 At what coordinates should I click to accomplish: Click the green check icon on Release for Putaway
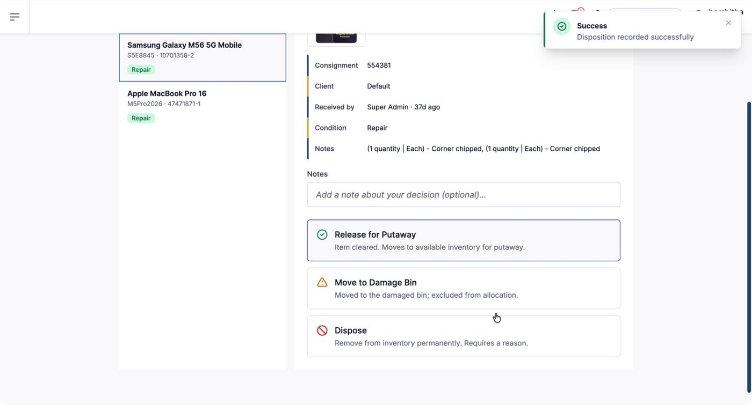322,235
